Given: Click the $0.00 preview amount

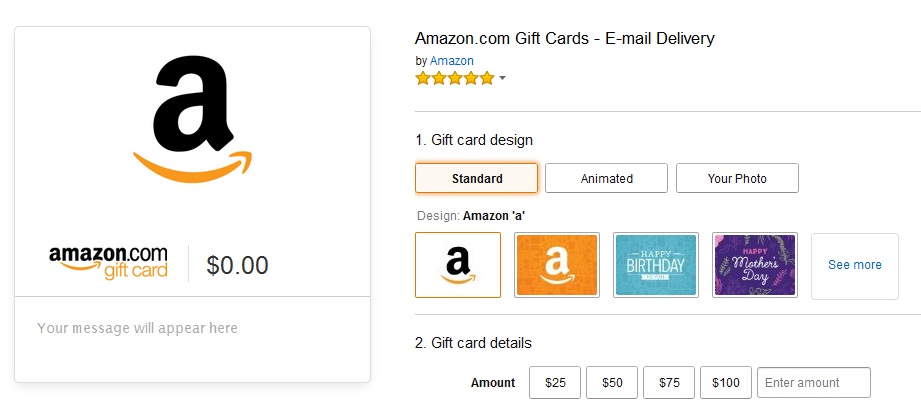Looking at the screenshot, I should [x=238, y=265].
